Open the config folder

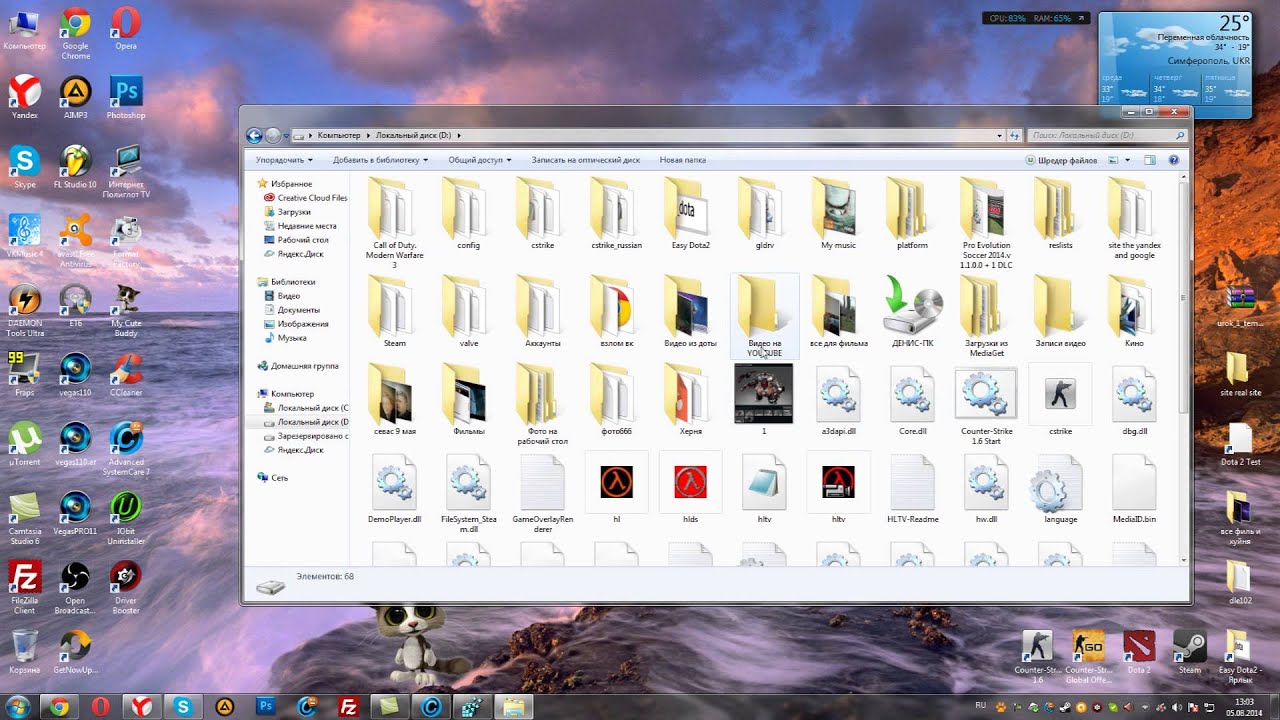tap(468, 214)
